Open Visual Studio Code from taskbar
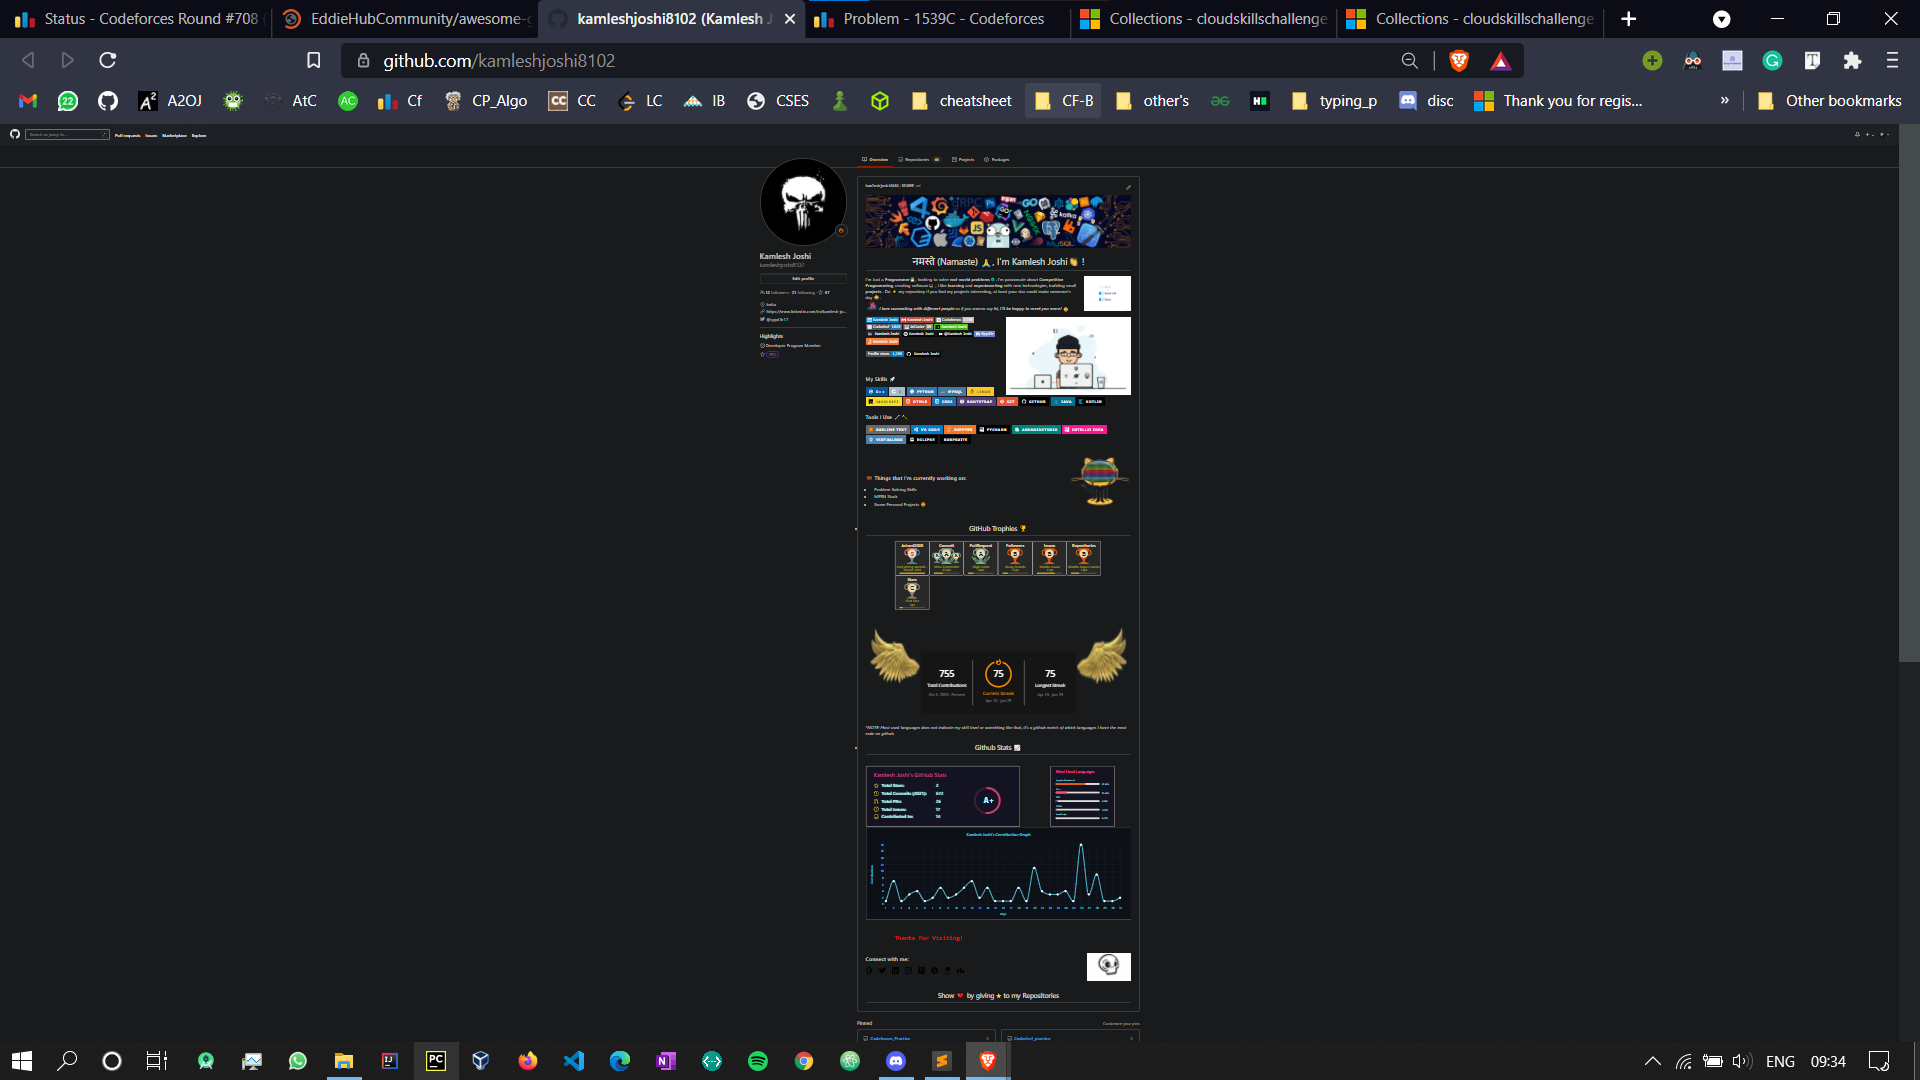 (574, 1061)
